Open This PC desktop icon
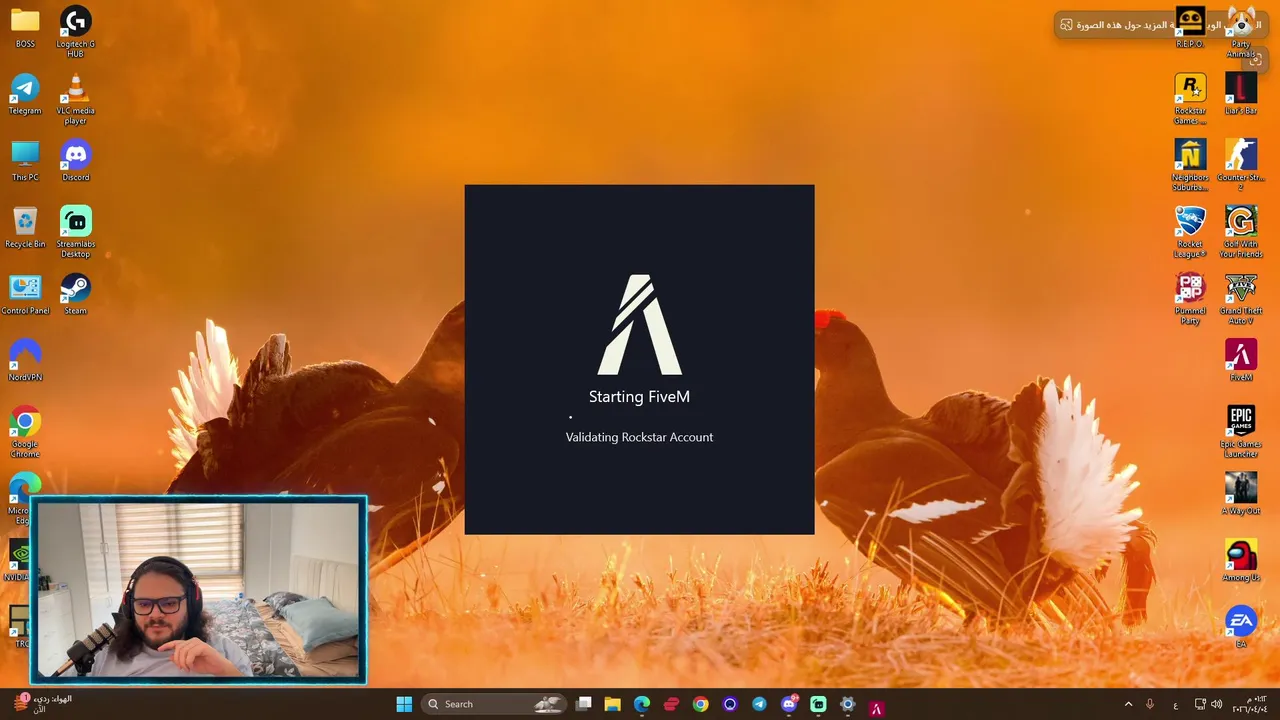Image resolution: width=1280 pixels, height=720 pixels. point(25,161)
